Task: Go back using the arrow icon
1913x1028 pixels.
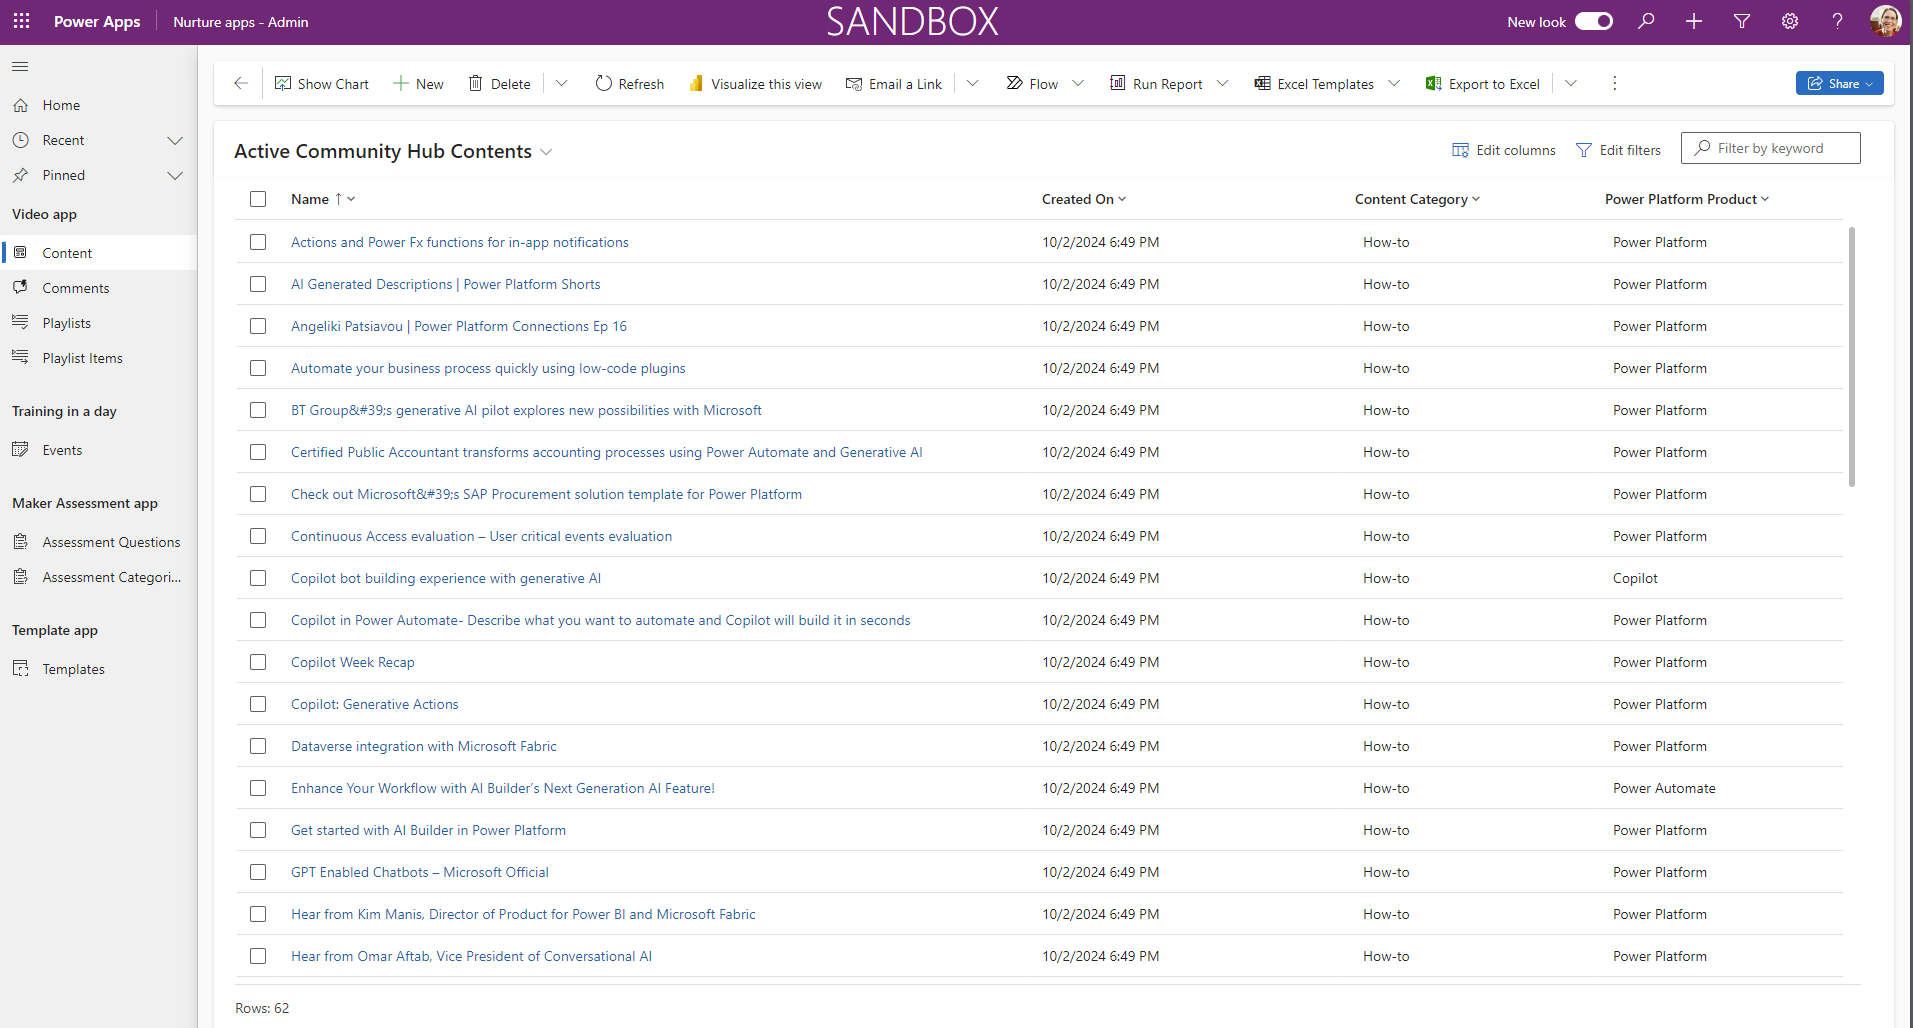Action: 241,83
